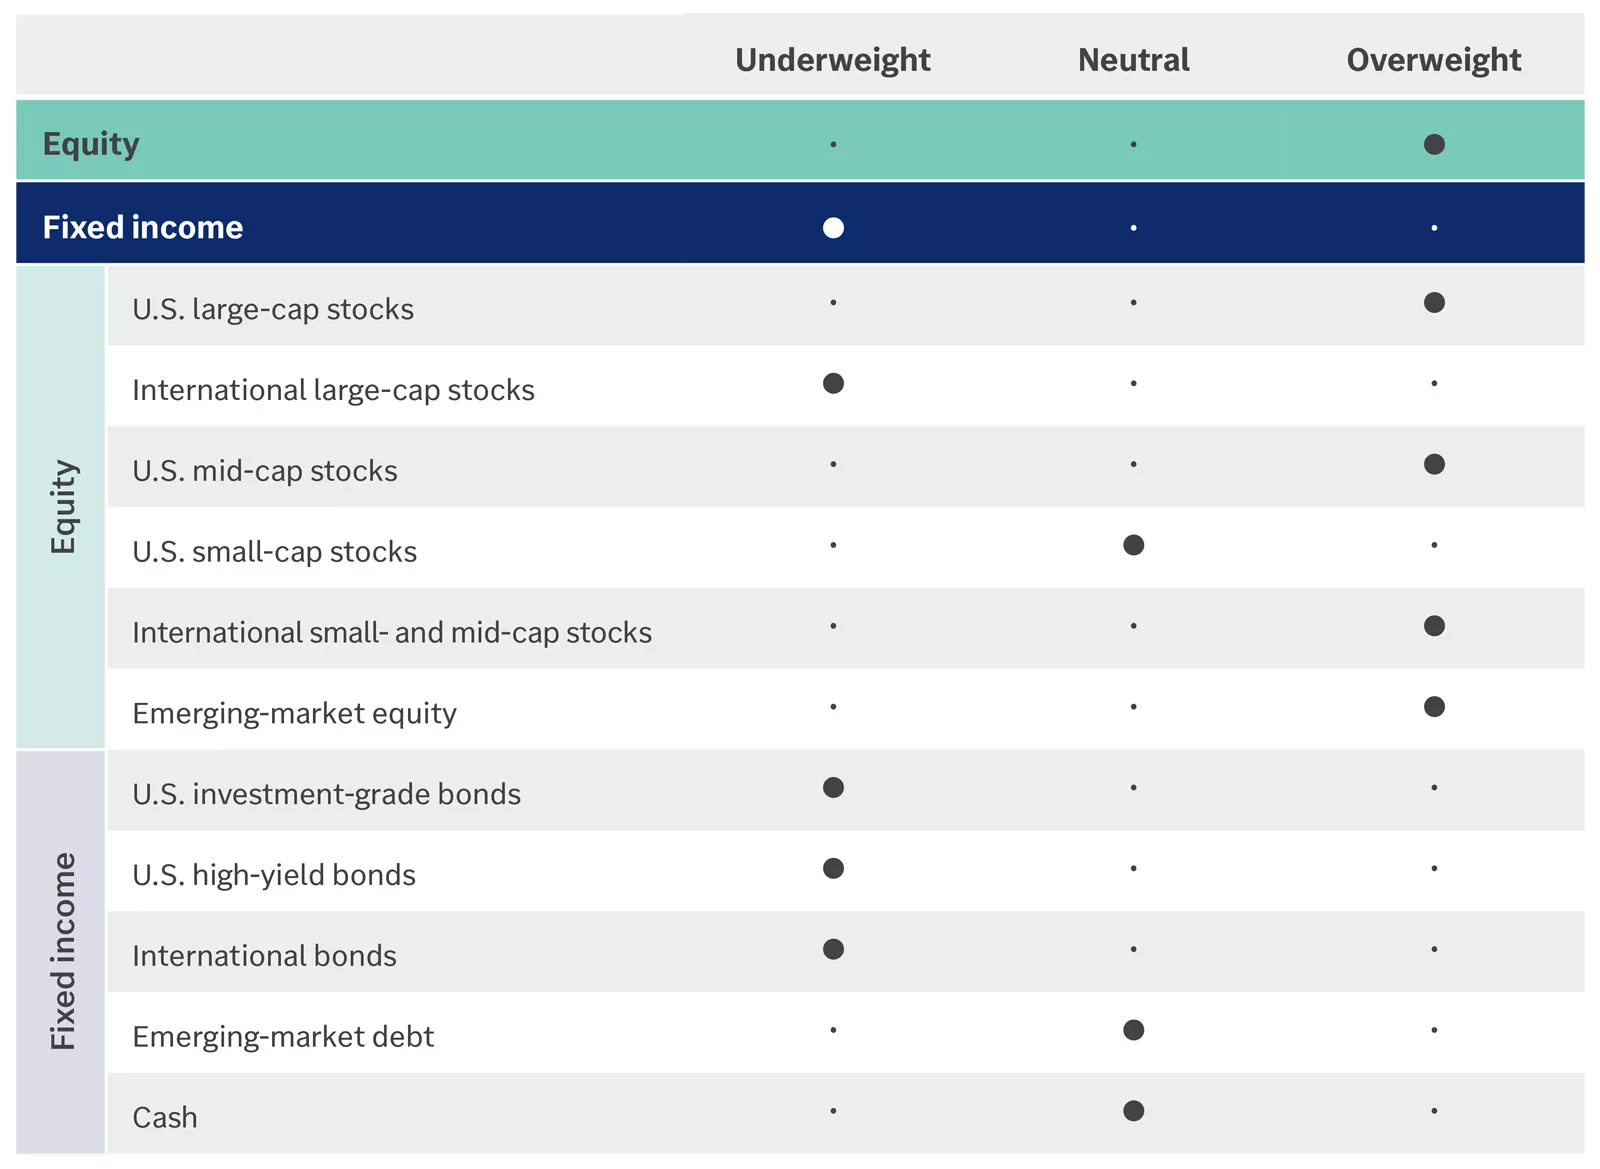
Task: Click Underweight dot for U.S. high-yield bonds
Action: (833, 868)
